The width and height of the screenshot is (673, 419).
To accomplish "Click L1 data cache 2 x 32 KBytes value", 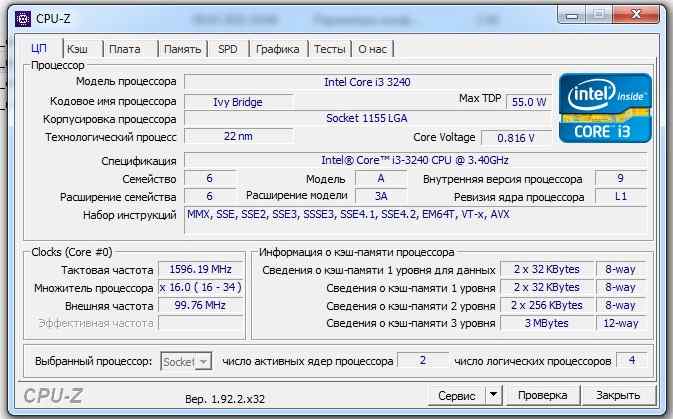I will click(547, 270).
